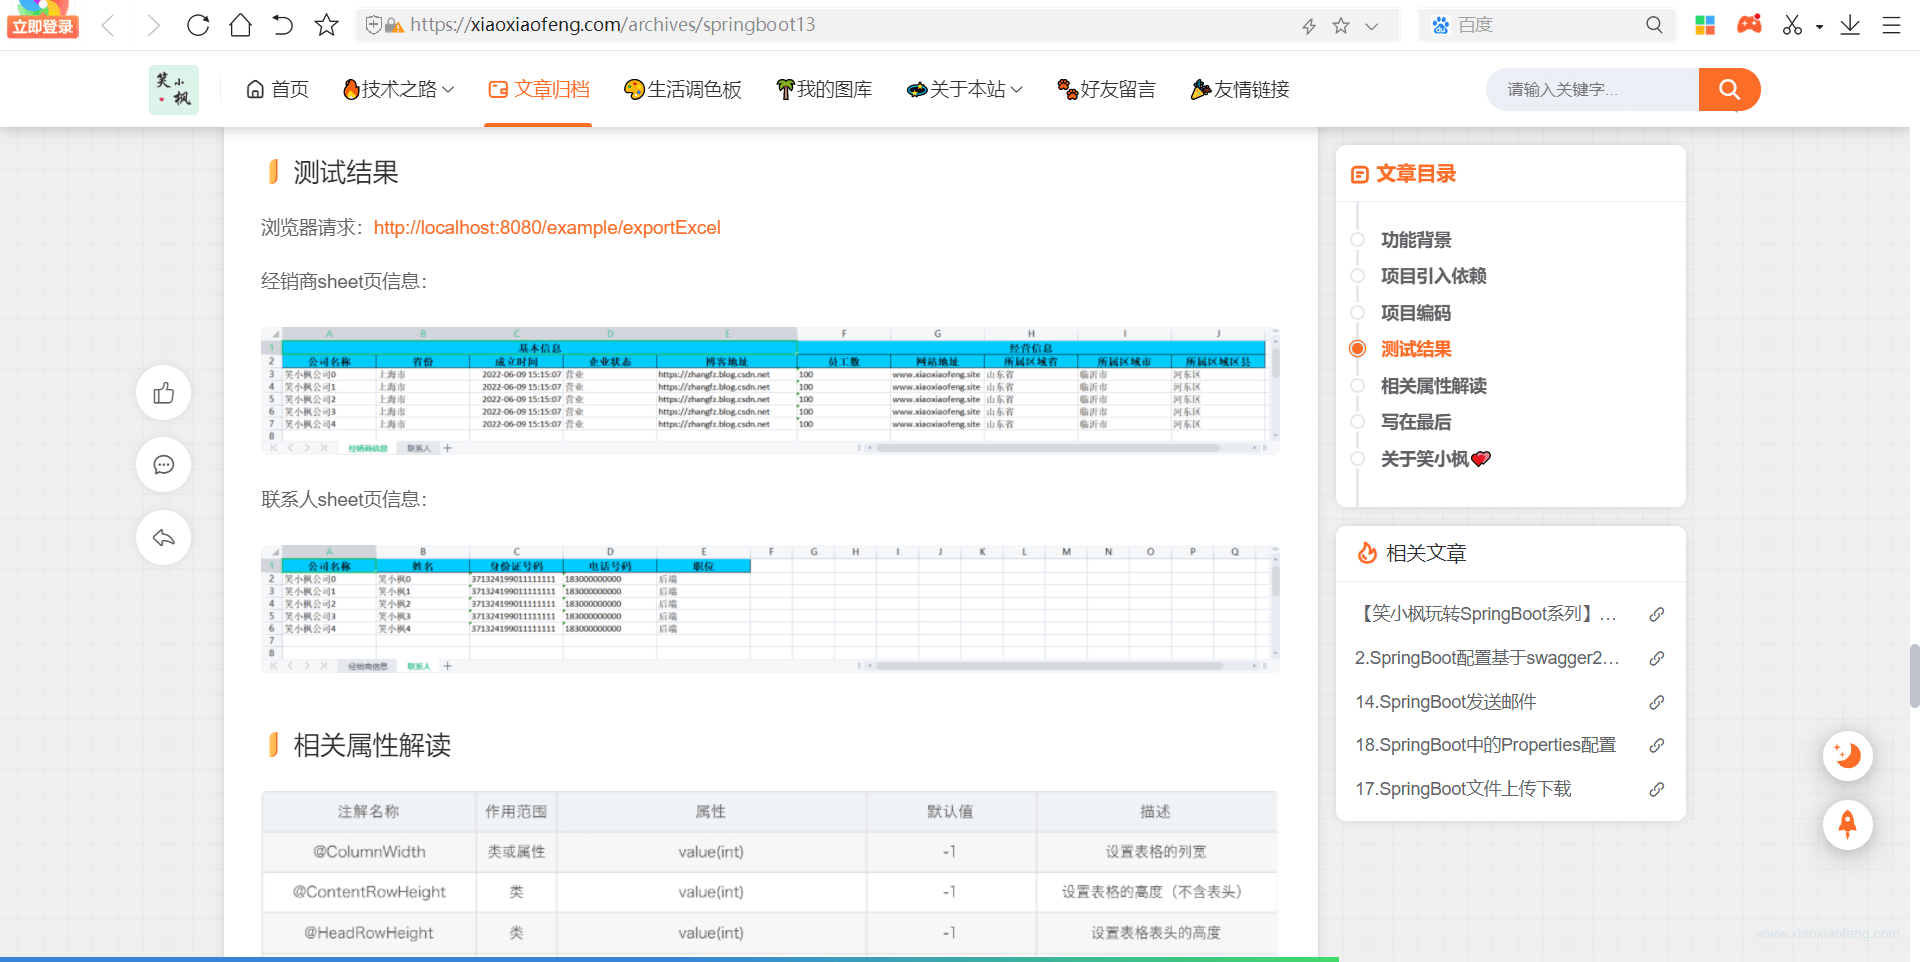Open the browser hamburger menu

[1891, 25]
